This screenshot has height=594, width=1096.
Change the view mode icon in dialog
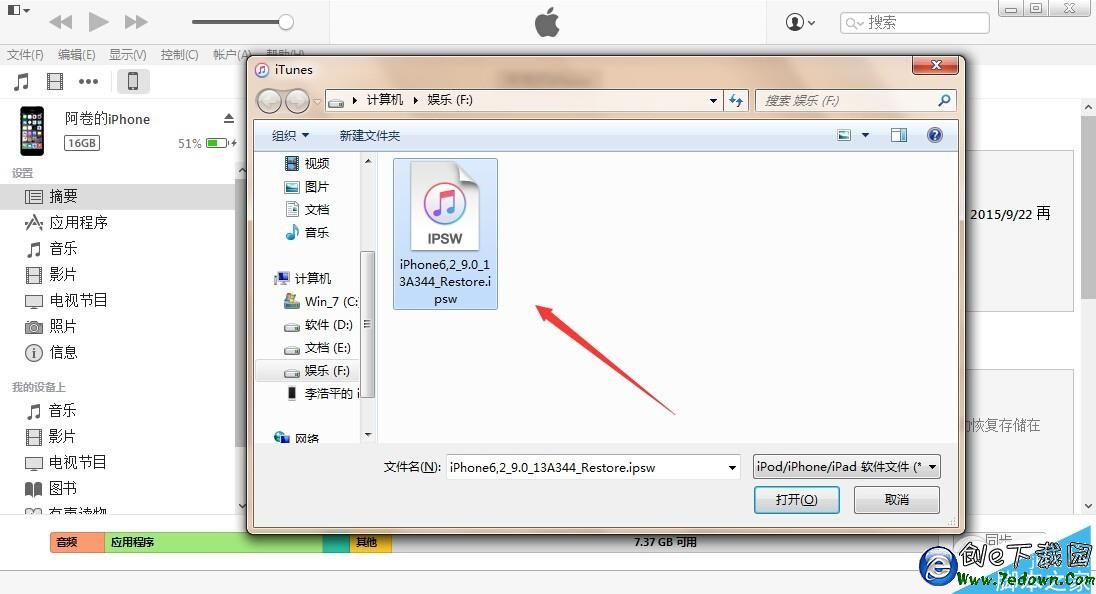tap(844, 135)
